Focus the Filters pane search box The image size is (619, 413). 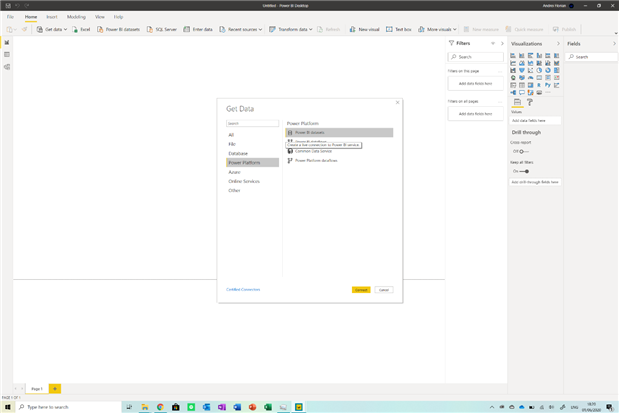pyautogui.click(x=476, y=57)
